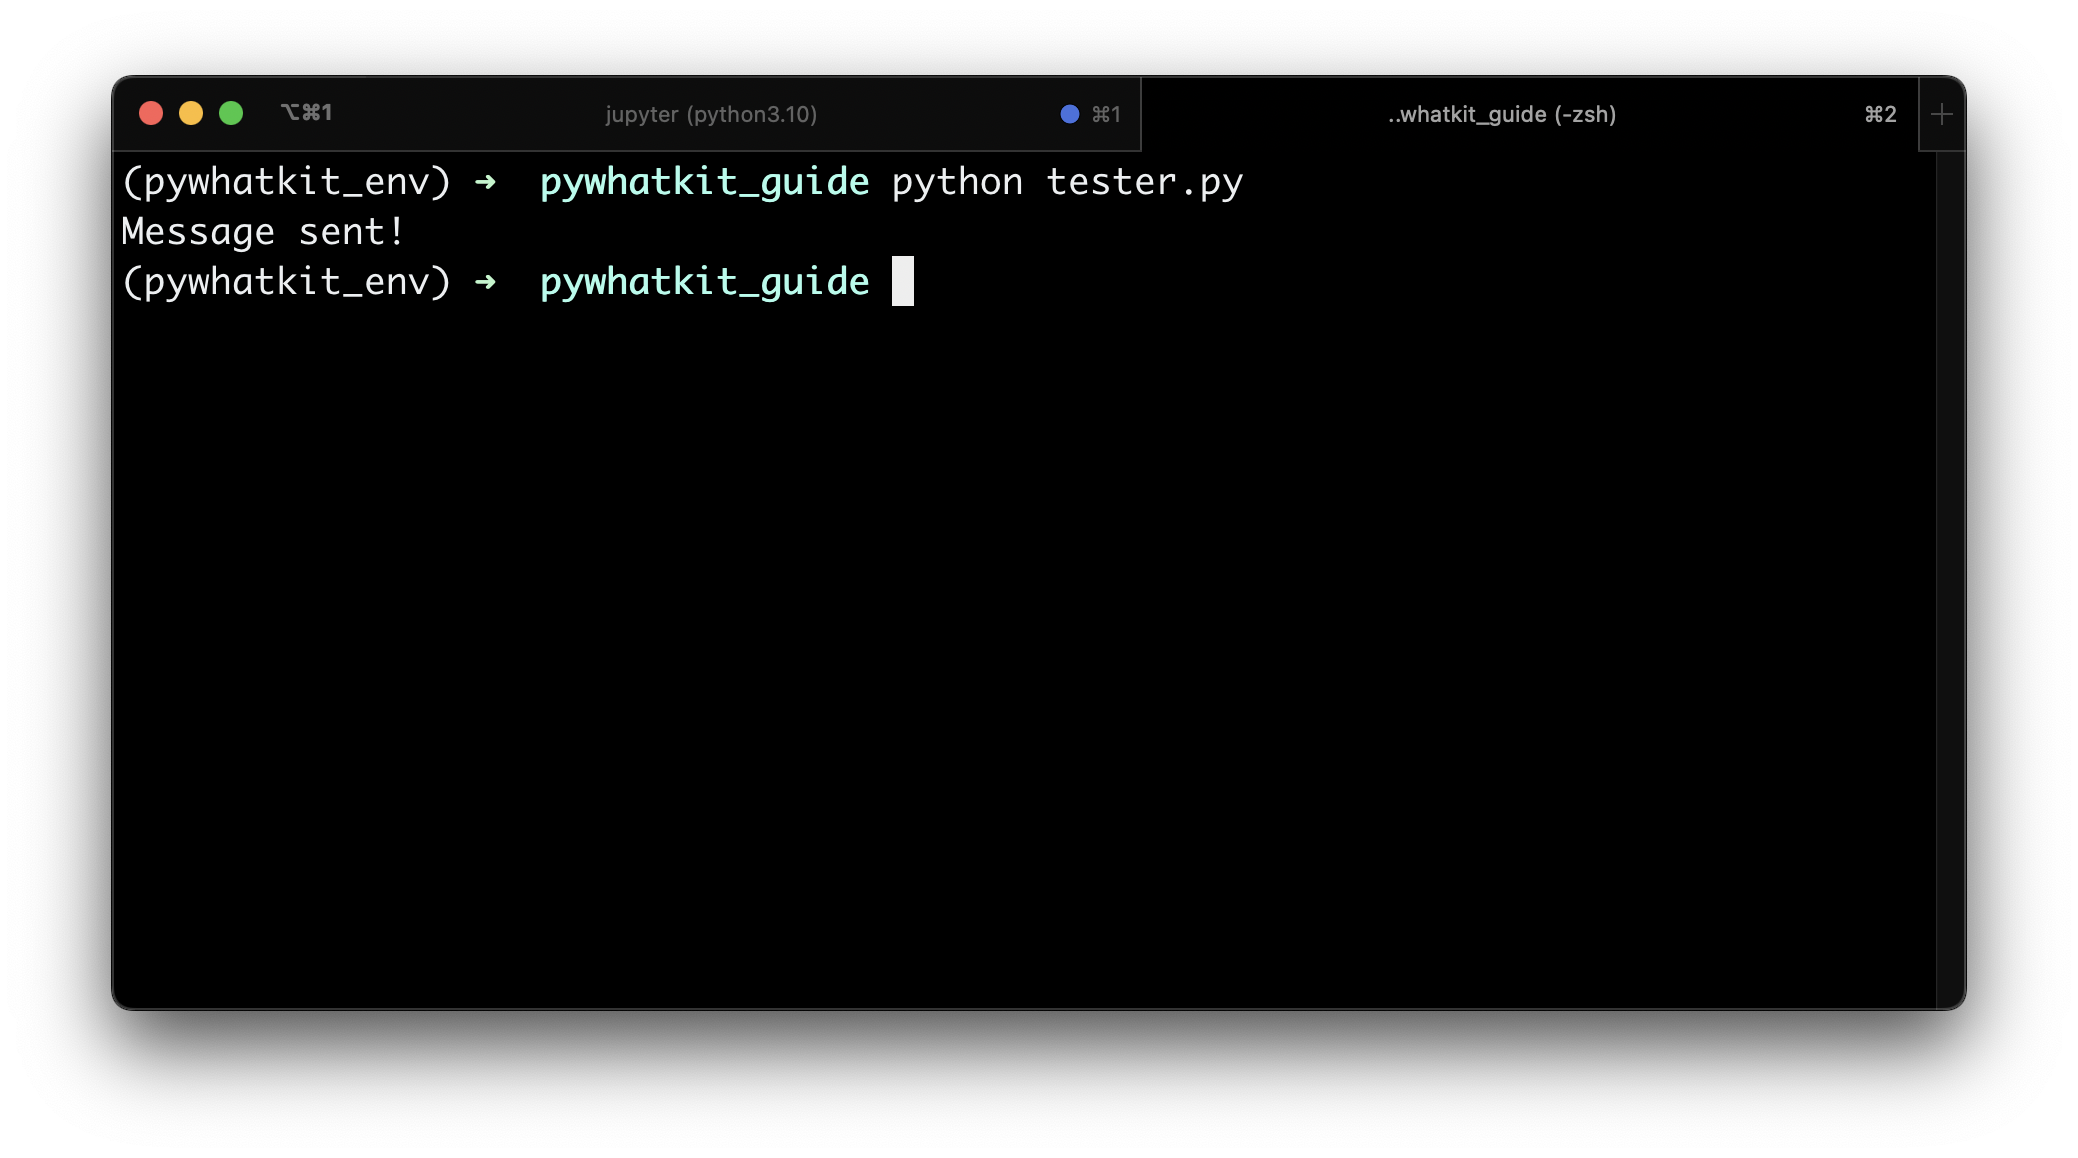Select the ..whatkit_guide (-zsh) tab
This screenshot has height=1158, width=2078.
1500,114
